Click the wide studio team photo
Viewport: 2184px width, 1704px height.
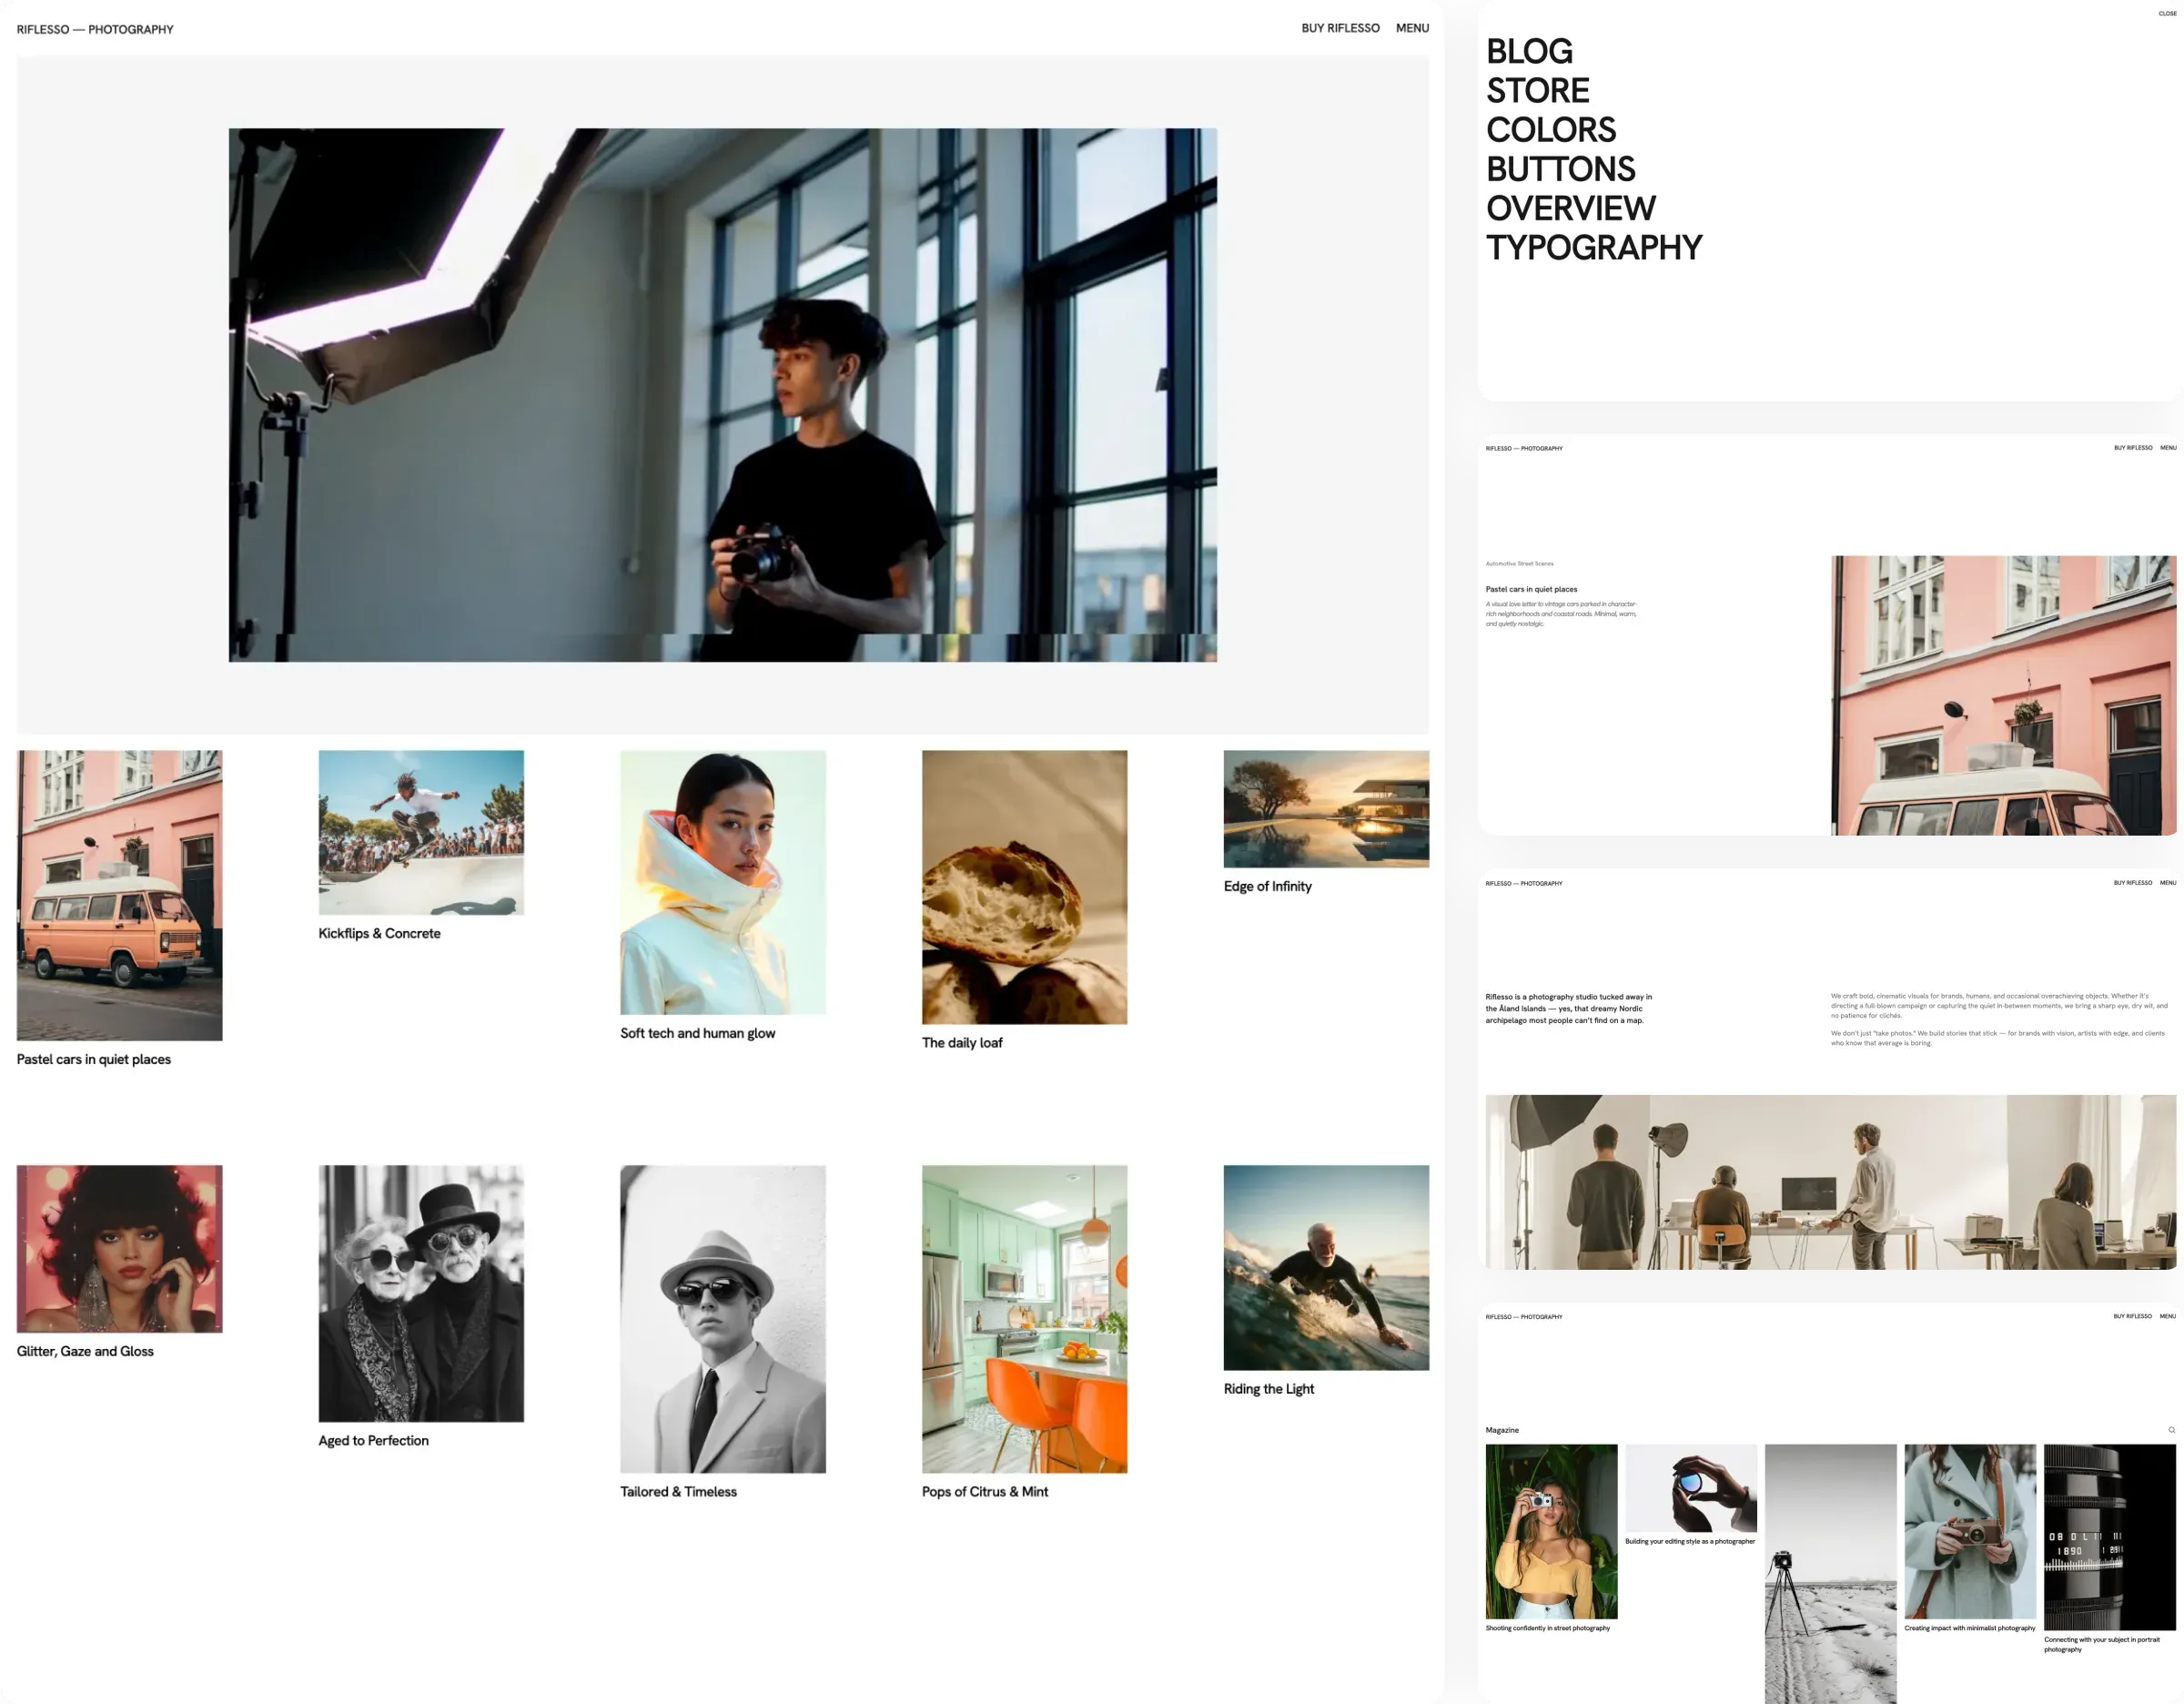click(x=1830, y=1182)
